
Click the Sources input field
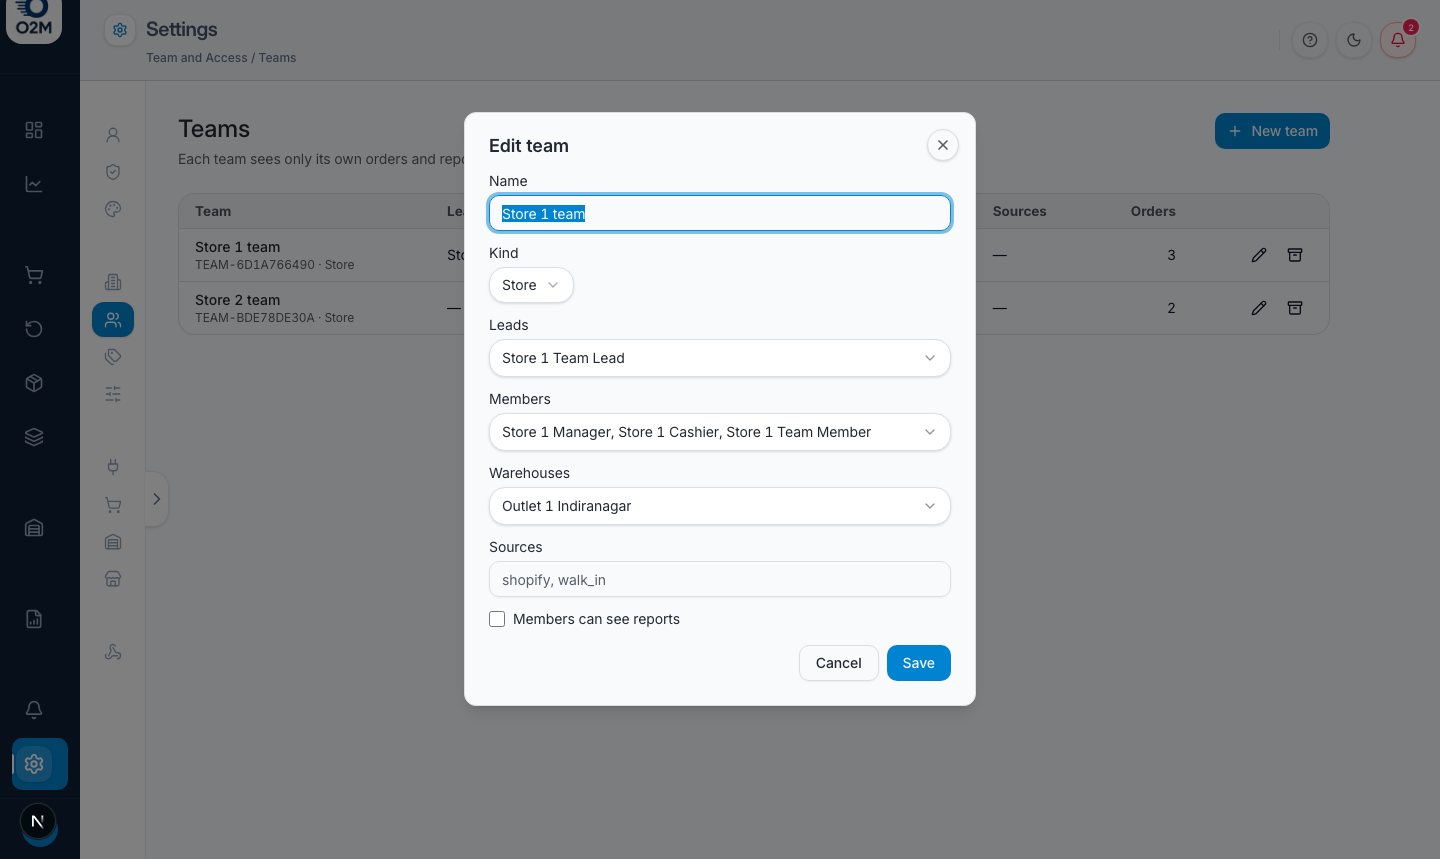pyautogui.click(x=720, y=580)
